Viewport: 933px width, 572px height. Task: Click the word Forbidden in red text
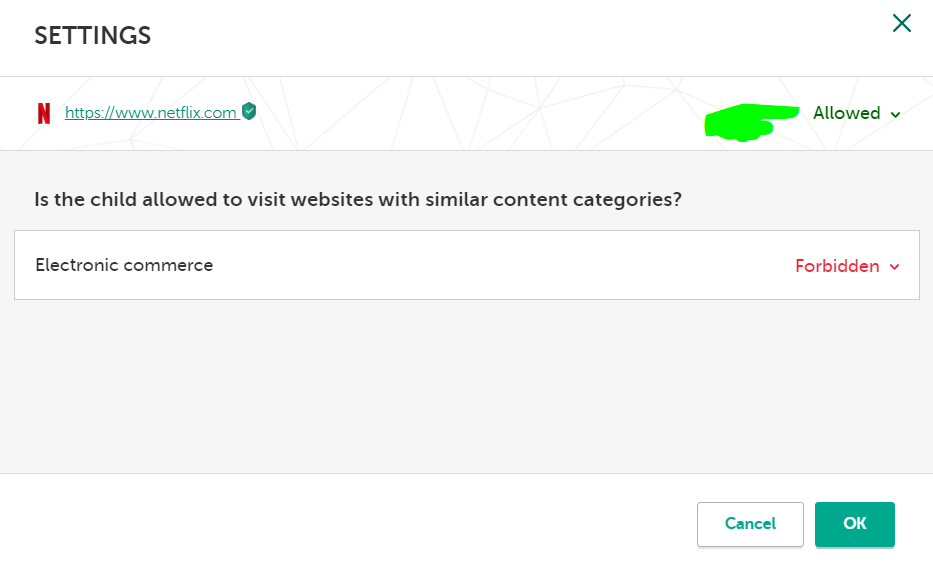[837, 266]
